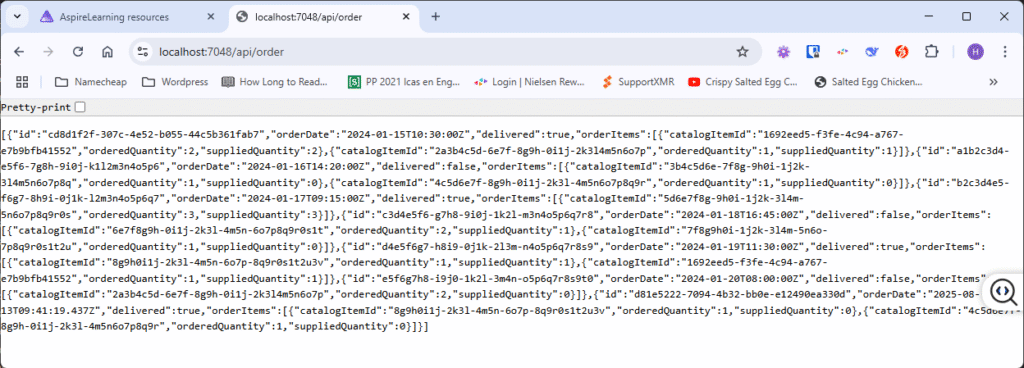Open the blue password manager extension
This screenshot has height=368, width=1024.
812,52
